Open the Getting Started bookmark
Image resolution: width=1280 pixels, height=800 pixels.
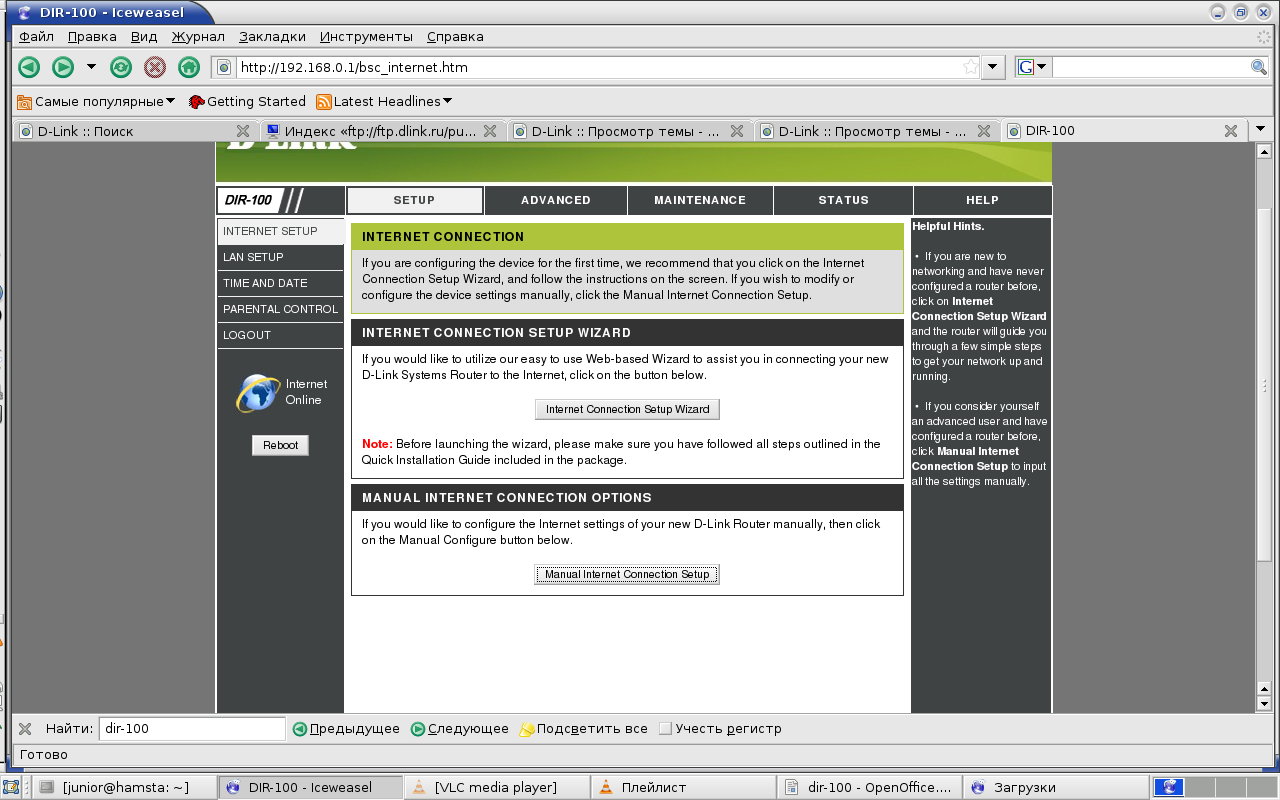click(247, 101)
